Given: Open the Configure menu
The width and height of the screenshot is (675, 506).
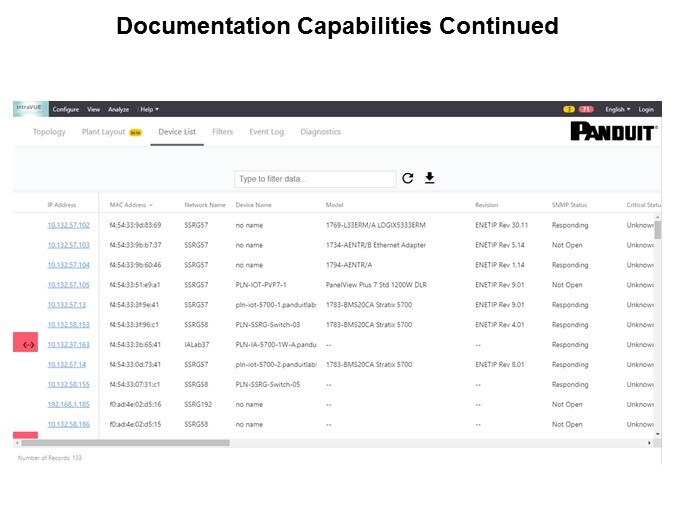Looking at the screenshot, I should [66, 109].
